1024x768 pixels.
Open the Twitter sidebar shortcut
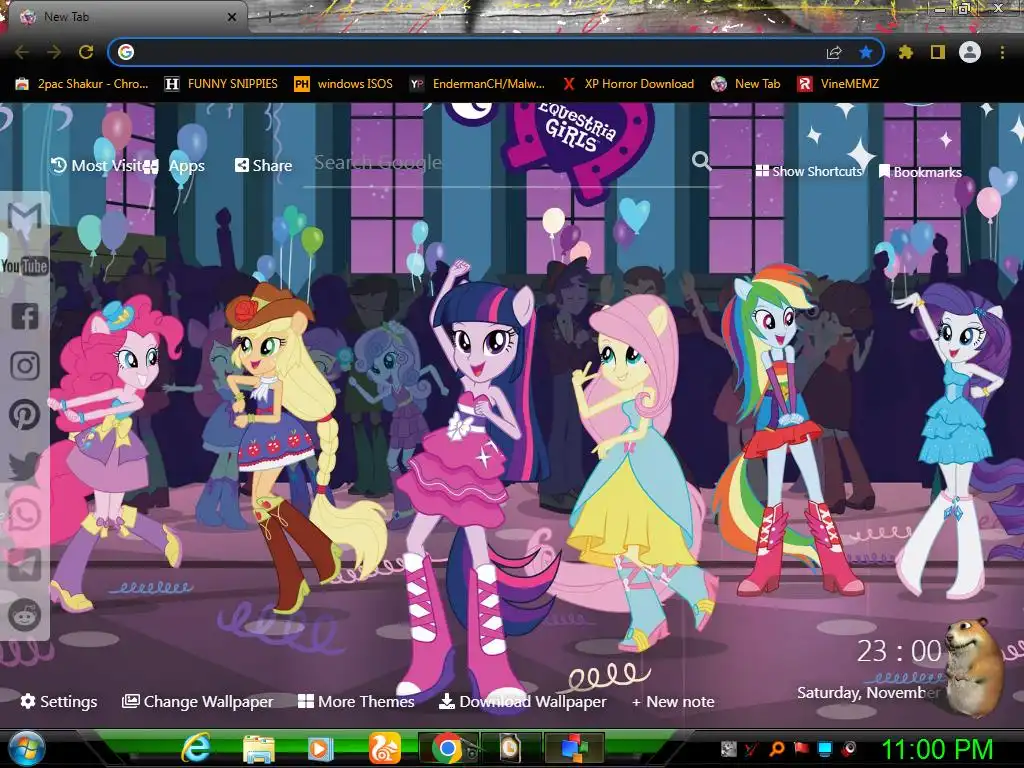coord(25,465)
